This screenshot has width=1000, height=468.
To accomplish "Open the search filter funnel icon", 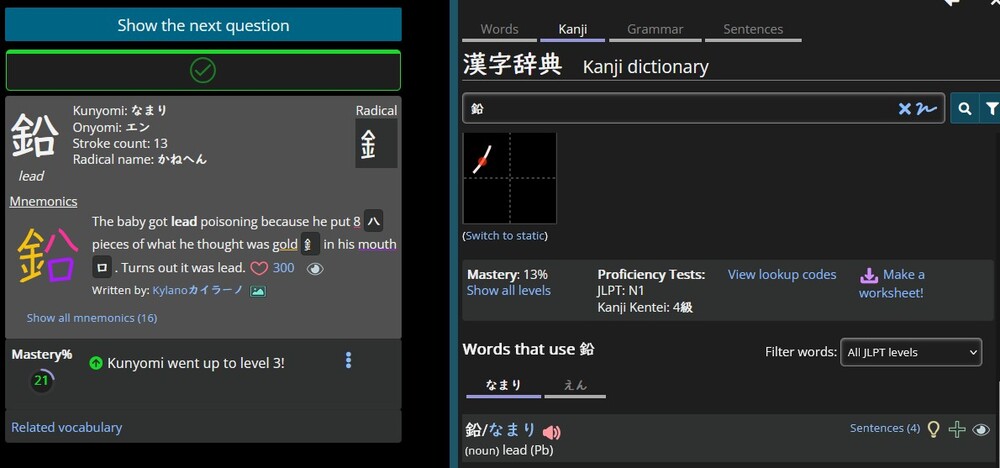I will [990, 109].
